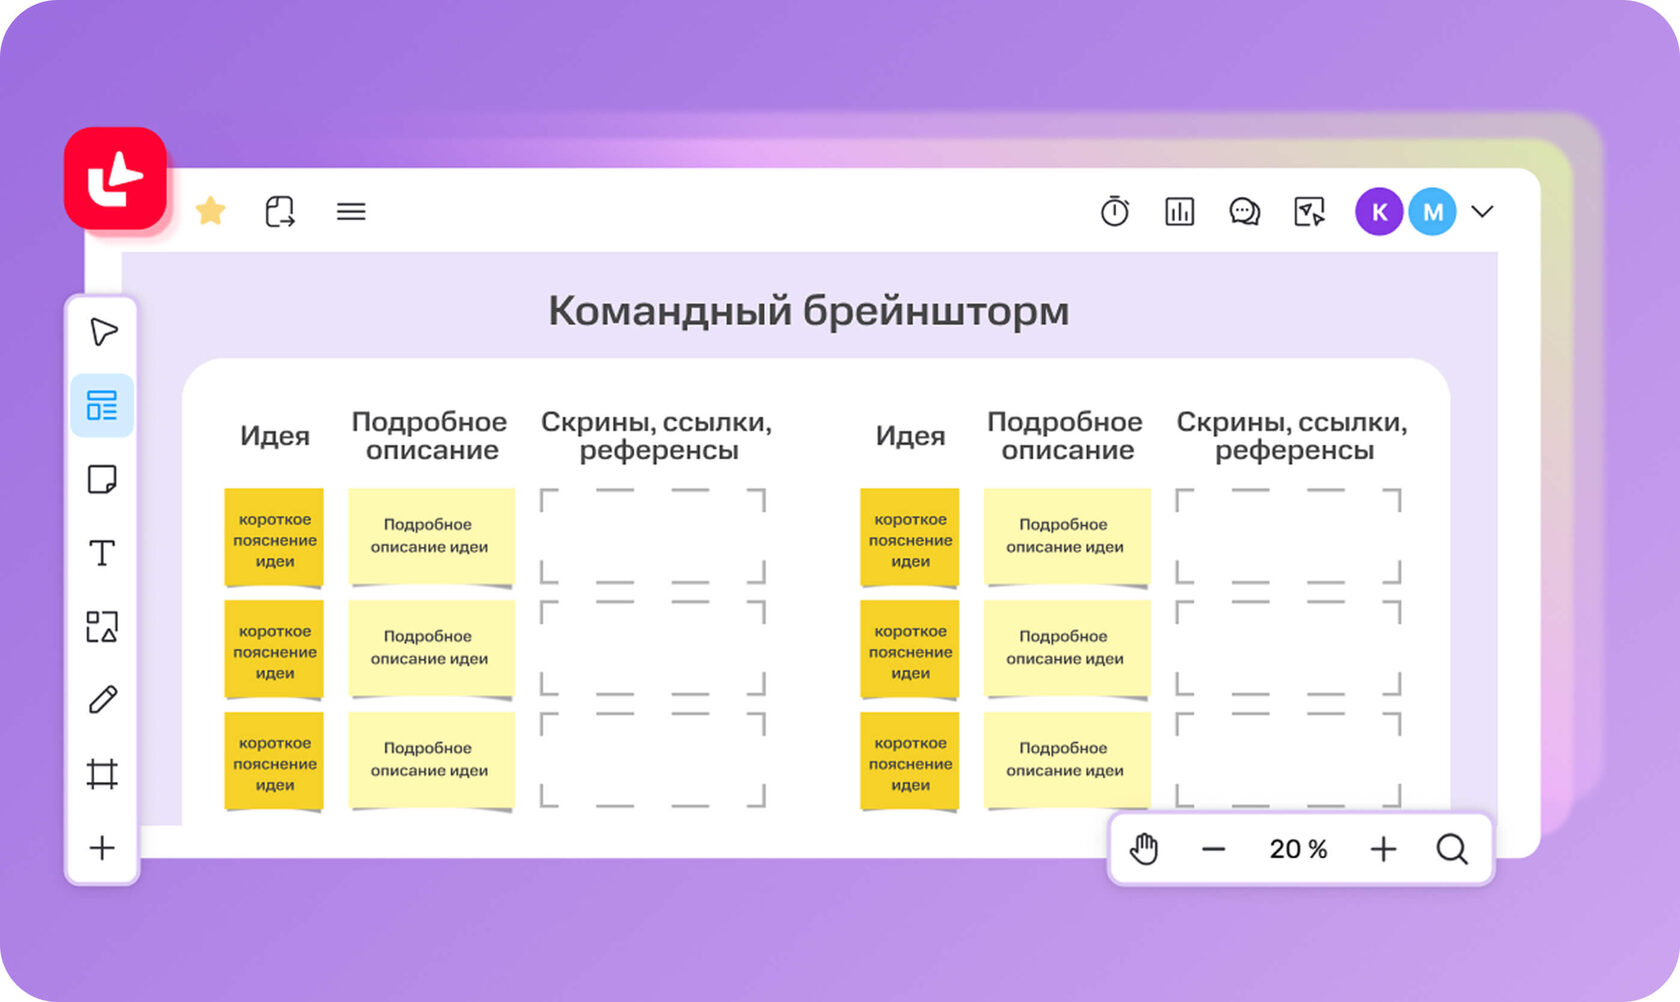Open the hamburger menu
1680x1002 pixels.
(x=350, y=211)
